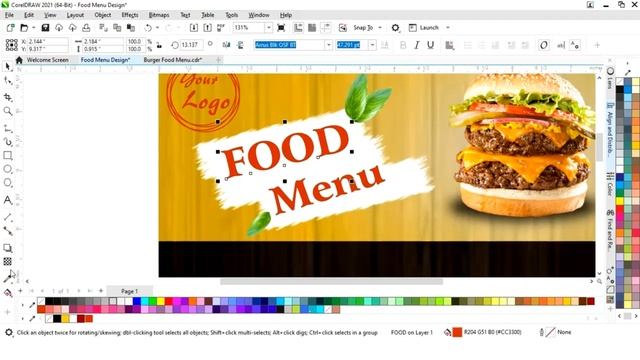Pick the yellow swatch in document palette
640x360 pixels.
pyautogui.click(x=65, y=318)
